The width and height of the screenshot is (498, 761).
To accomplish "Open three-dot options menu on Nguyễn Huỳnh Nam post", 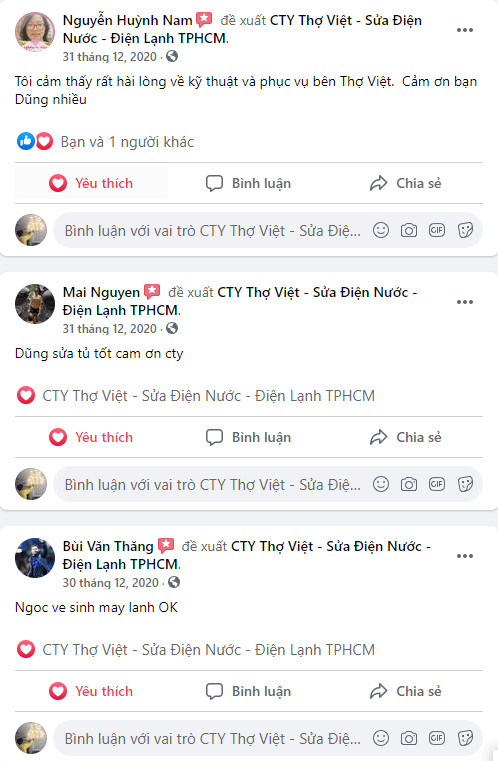I will point(465,30).
